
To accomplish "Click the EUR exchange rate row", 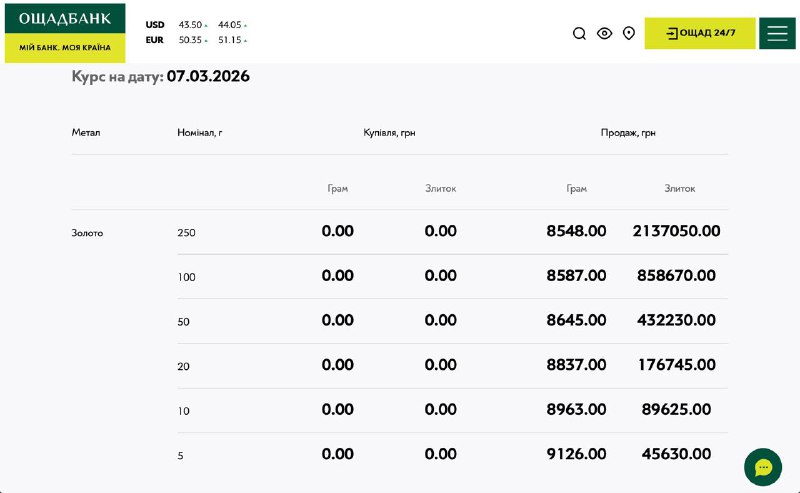I will click(196, 40).
